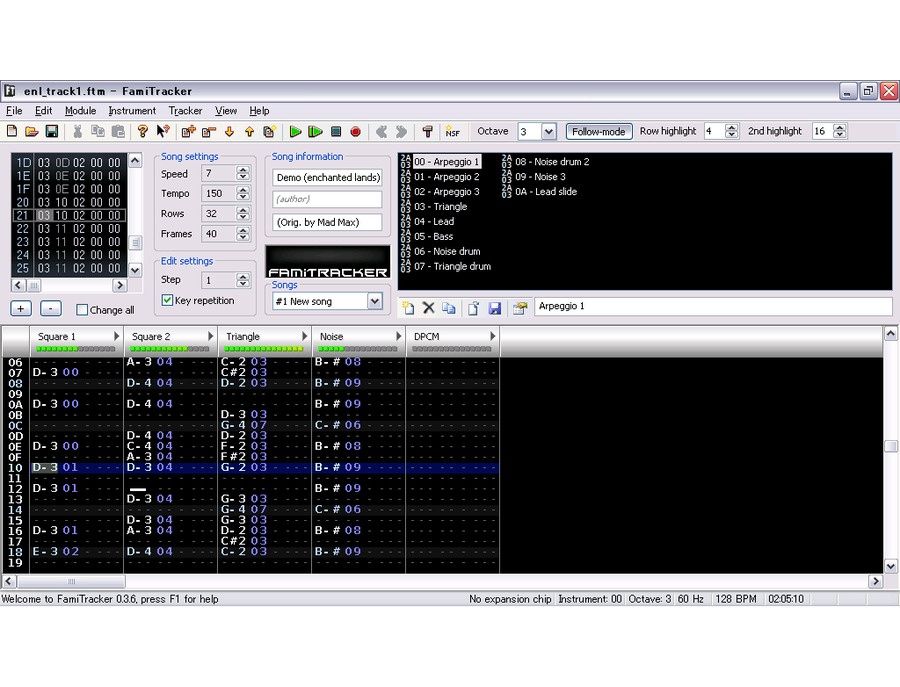Save instrument to file icon
Image resolution: width=900 pixels, height=687 pixels.
coord(494,308)
